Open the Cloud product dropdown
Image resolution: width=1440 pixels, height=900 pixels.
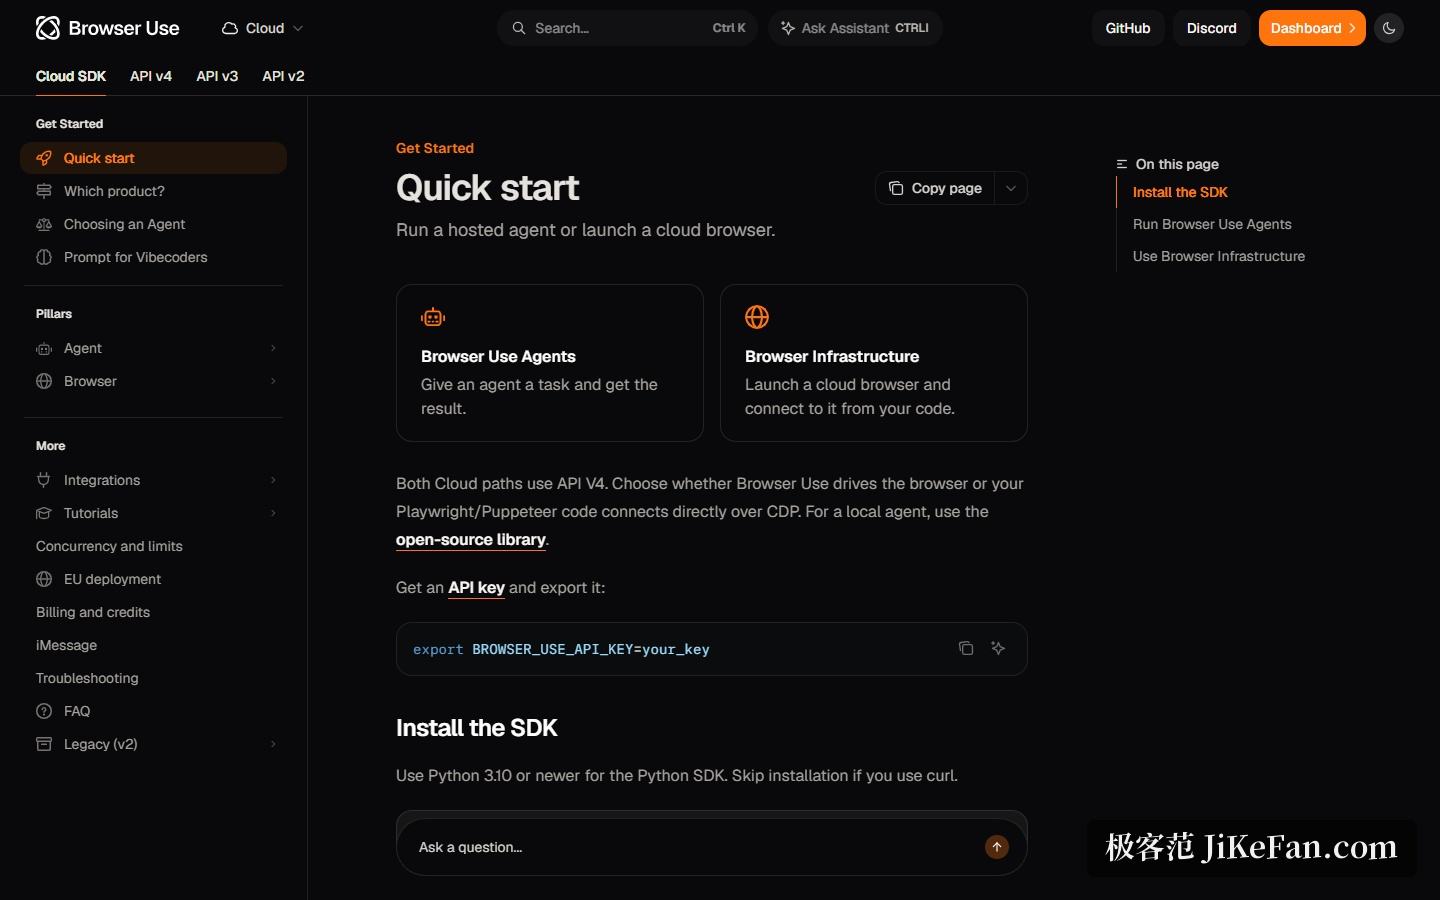coord(262,28)
